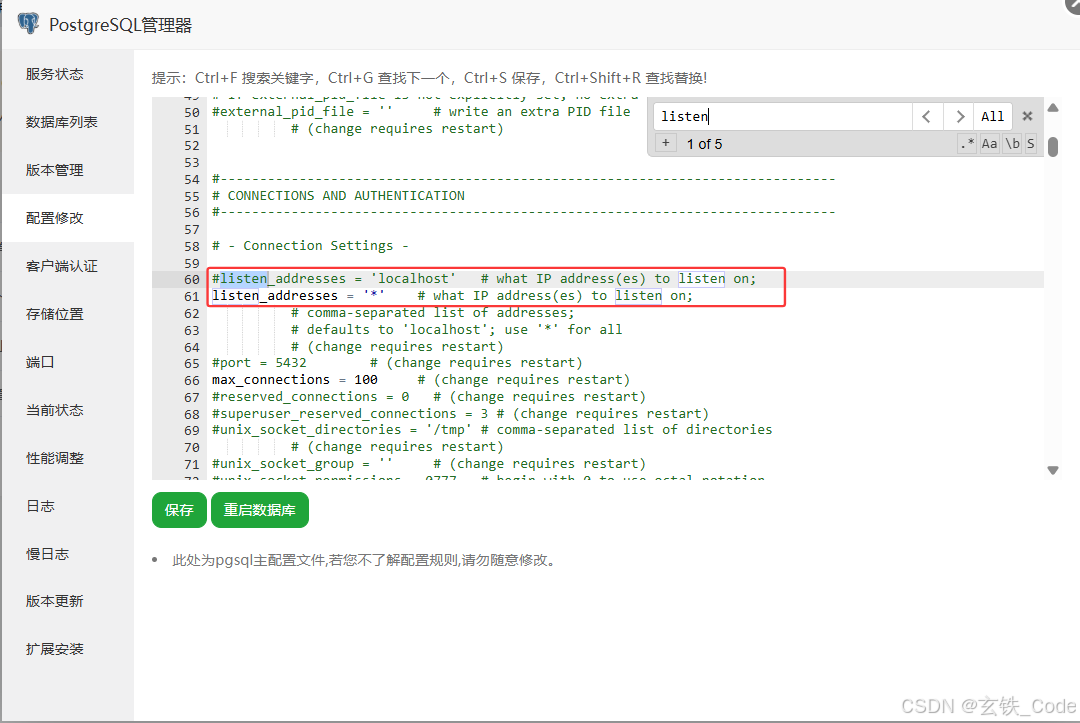Toggle case-sensitive search (Aa)
Screen dimensions: 1080x723
(x=989, y=143)
